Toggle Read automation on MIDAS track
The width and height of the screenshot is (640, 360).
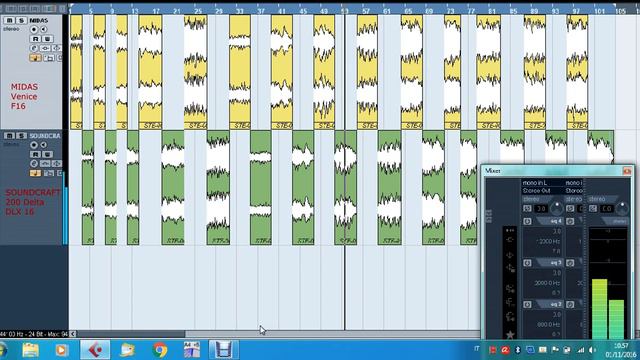coord(35,39)
